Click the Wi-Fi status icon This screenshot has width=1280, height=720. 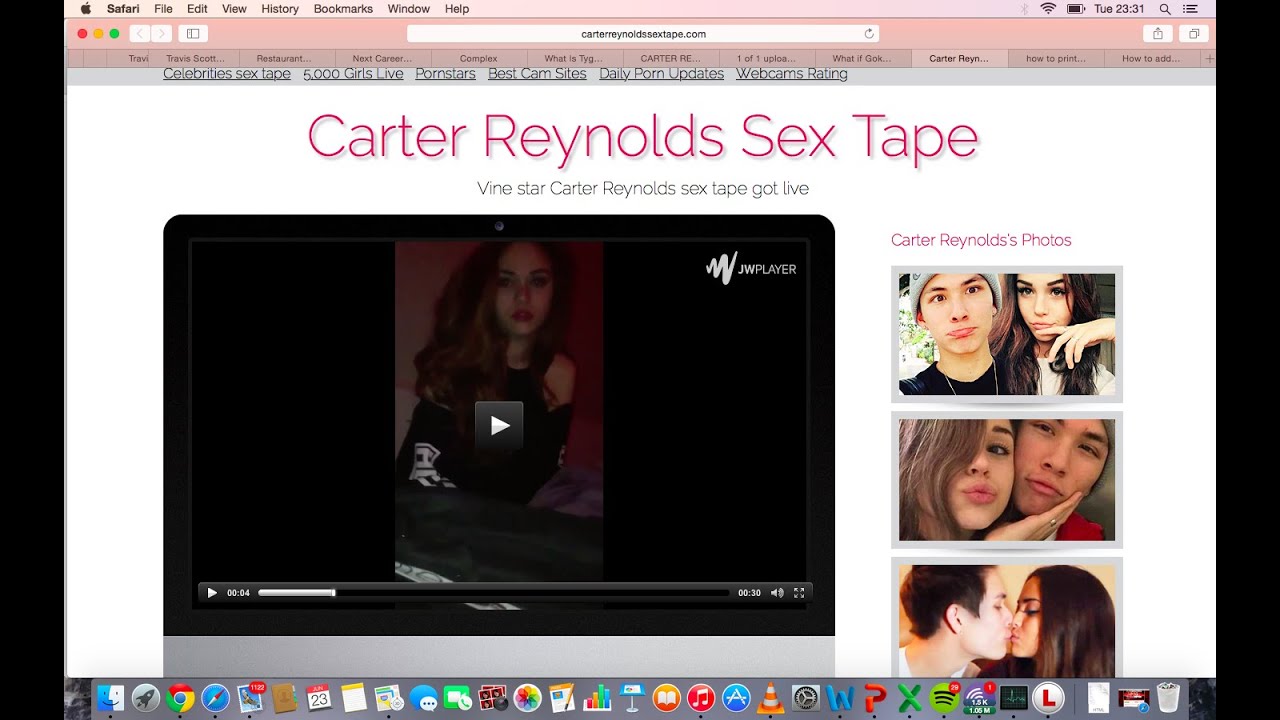[x=1048, y=8]
